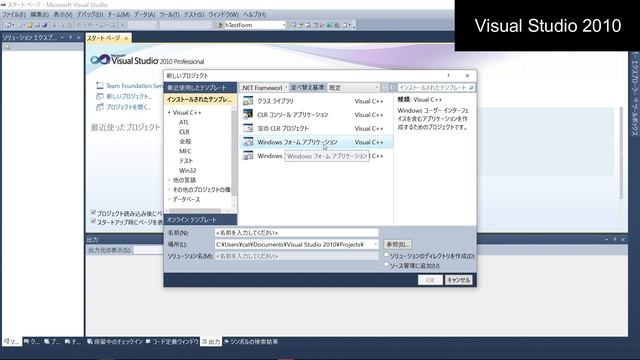Open the .NET Framework version dropdown
640x360 pixels.
point(264,88)
